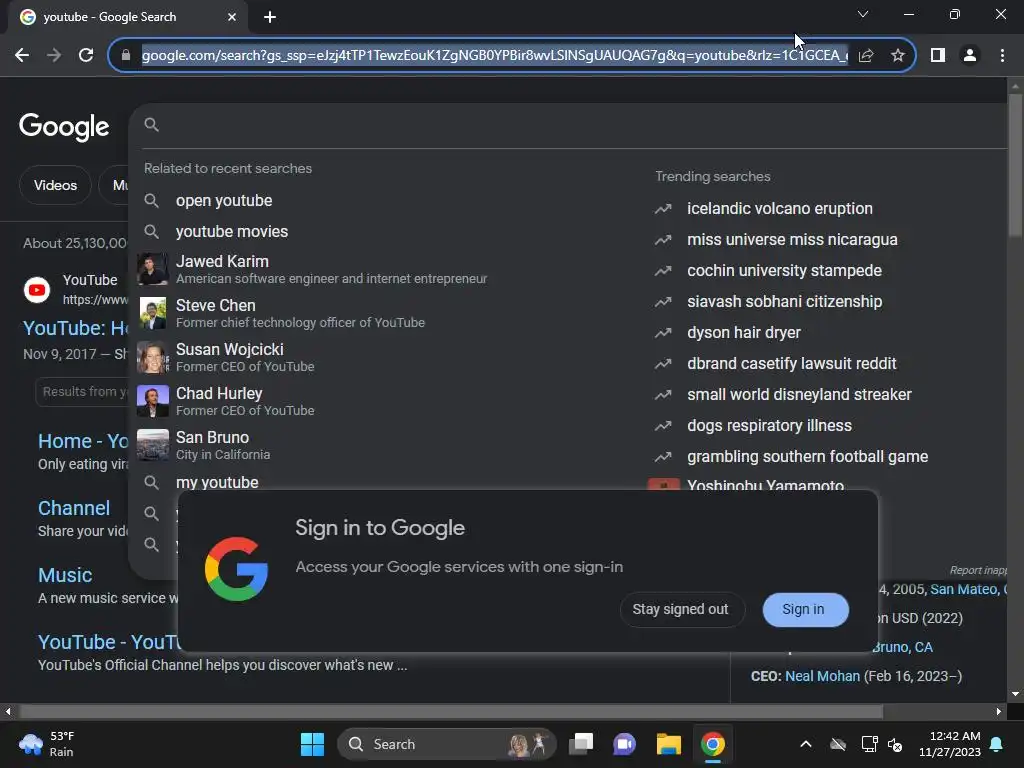The image size is (1024, 768).
Task: Choose trending grambling southern football game
Action: (x=807, y=456)
